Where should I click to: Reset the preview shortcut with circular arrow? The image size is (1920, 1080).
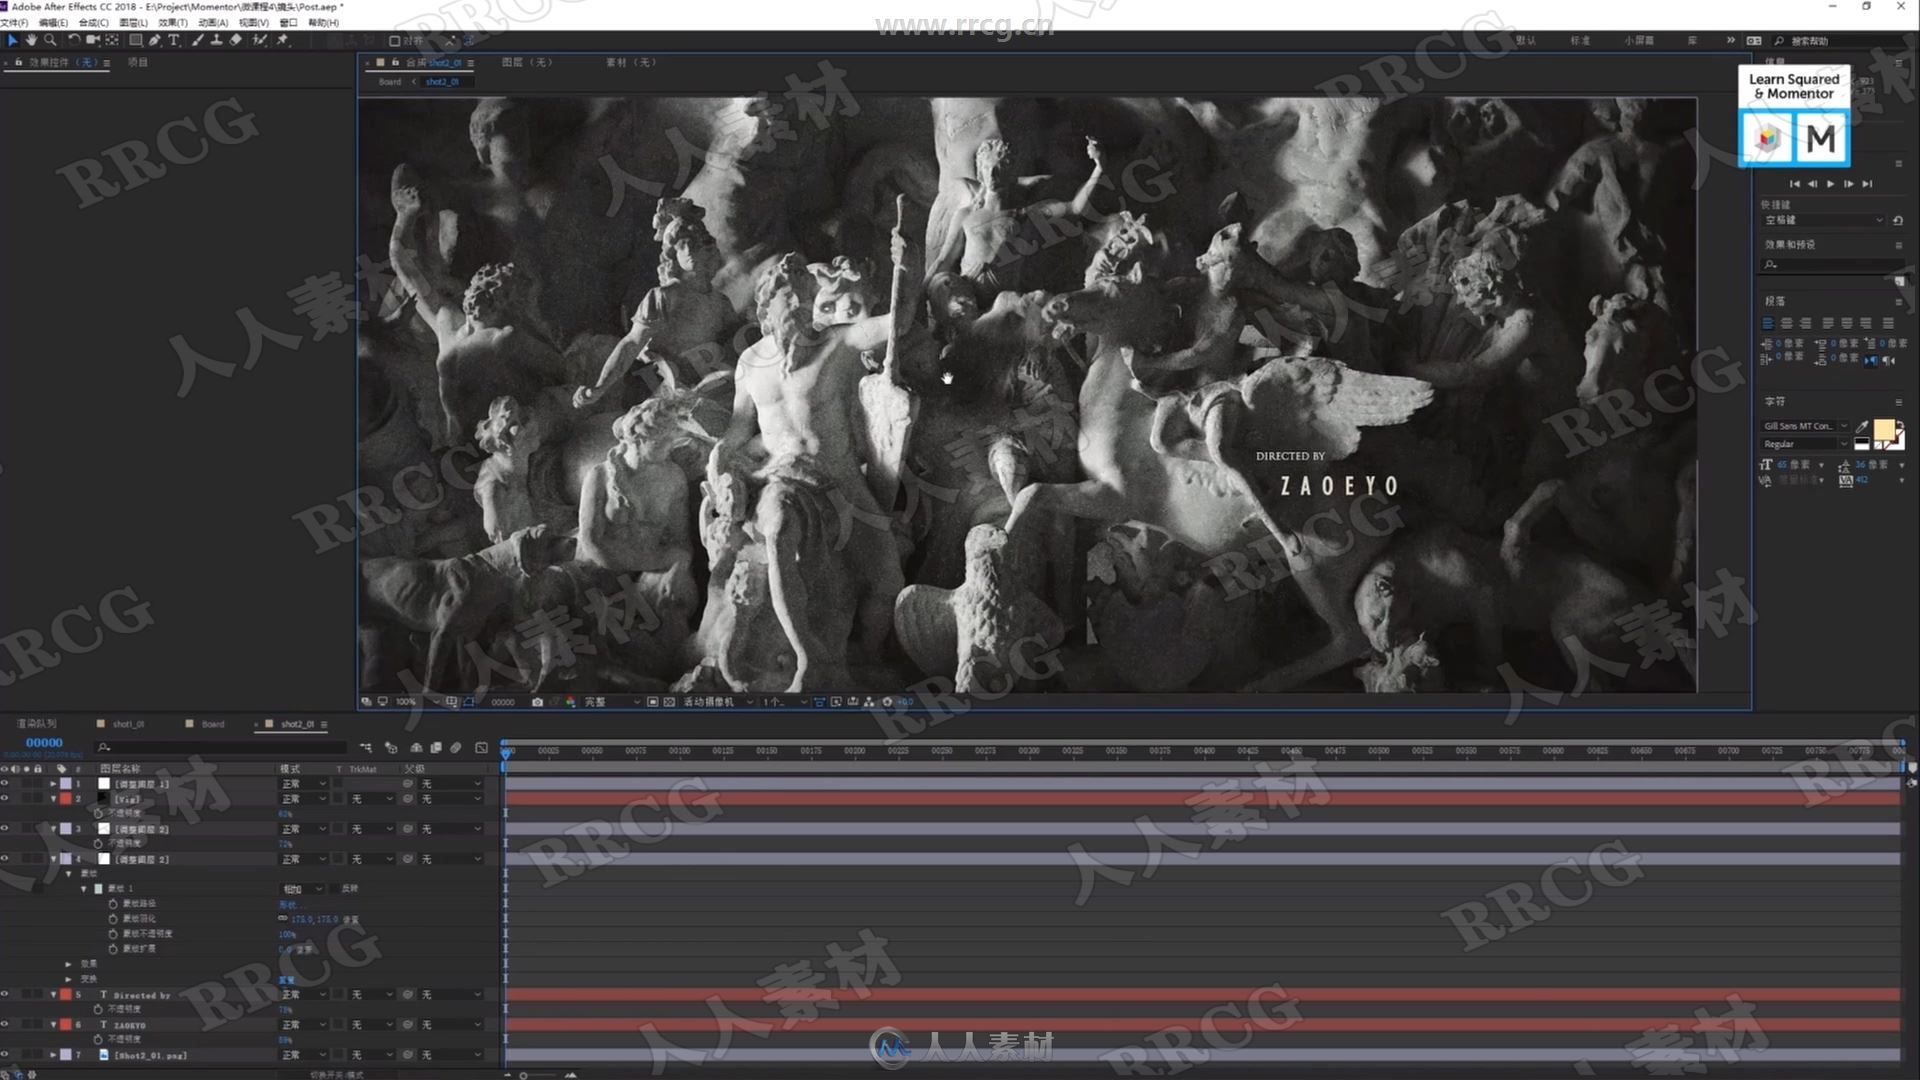click(1897, 220)
